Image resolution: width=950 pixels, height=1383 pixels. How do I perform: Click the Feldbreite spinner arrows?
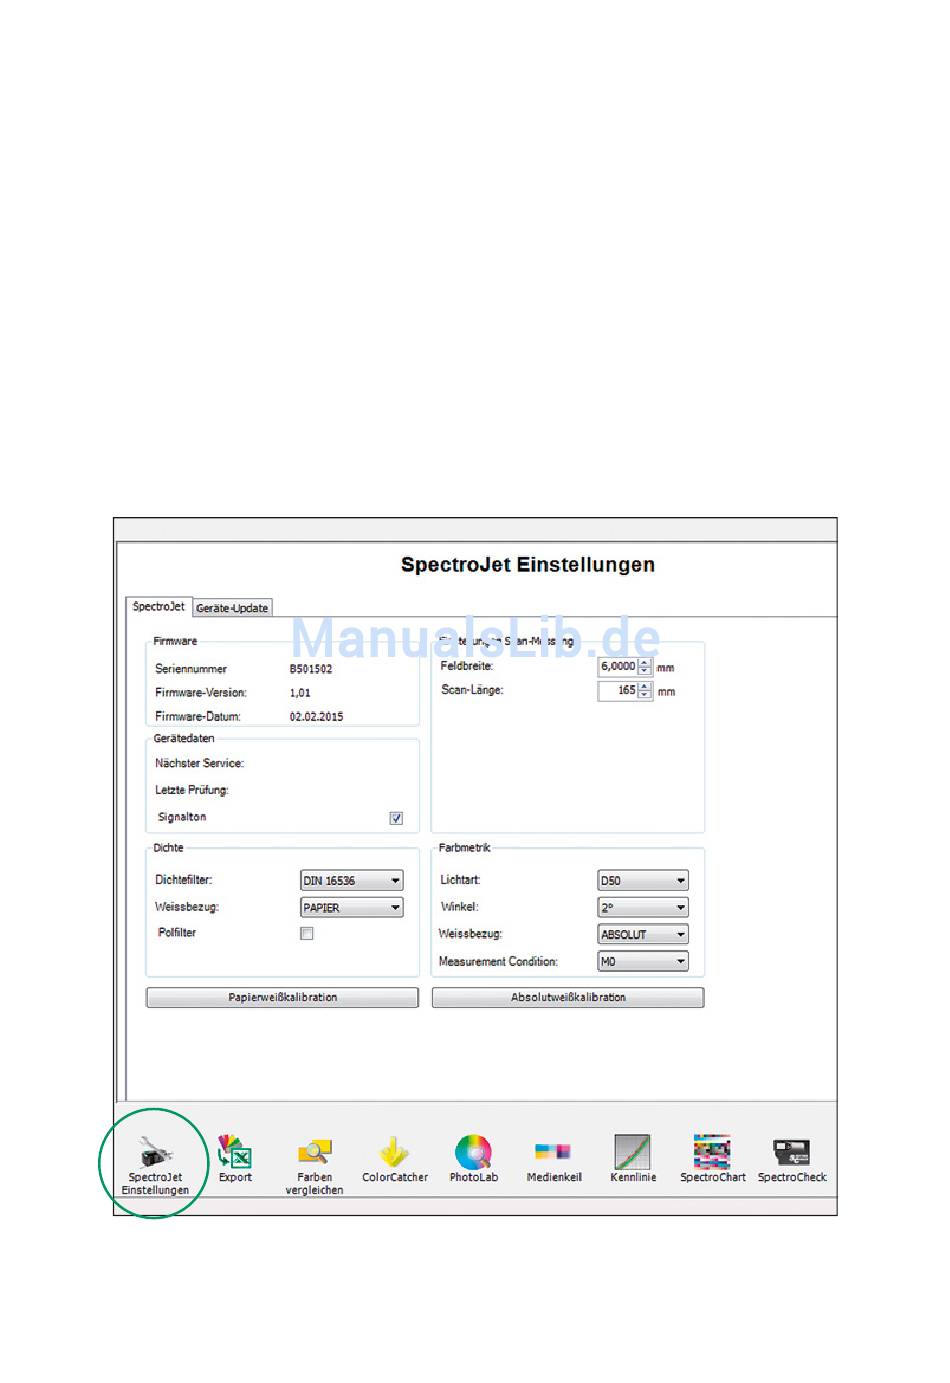tap(645, 666)
